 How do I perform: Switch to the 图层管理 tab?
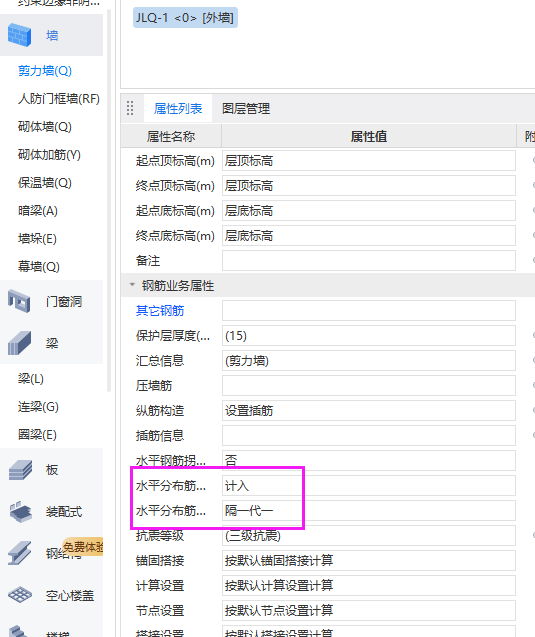click(x=246, y=108)
